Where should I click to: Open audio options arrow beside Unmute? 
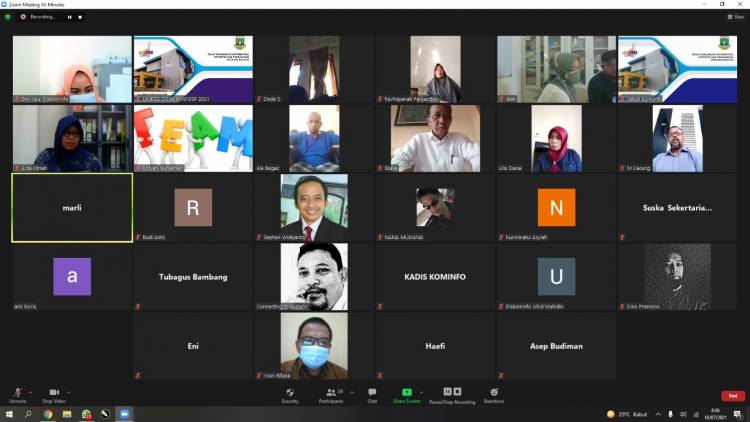click(x=31, y=392)
